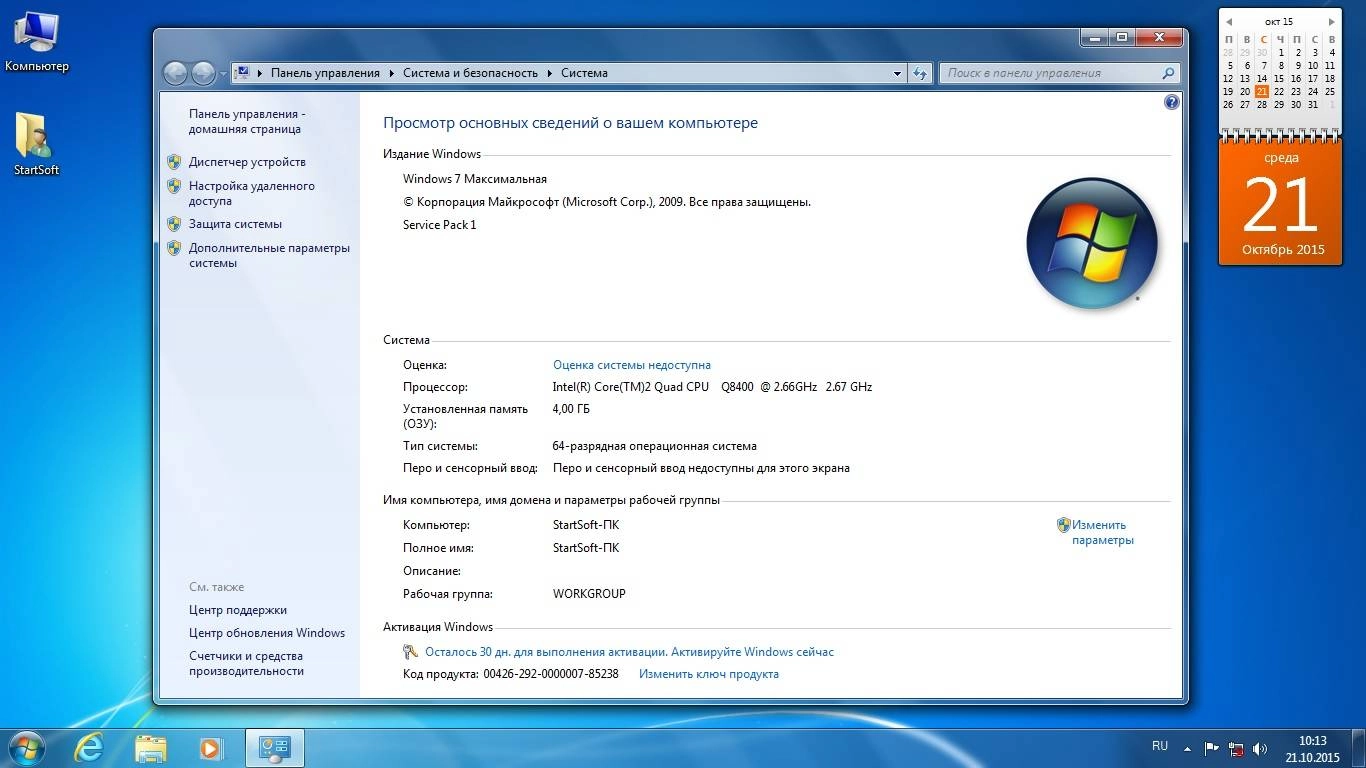This screenshot has height=768, width=1366.
Task: Go back using the Explorer back arrow
Action: point(175,73)
